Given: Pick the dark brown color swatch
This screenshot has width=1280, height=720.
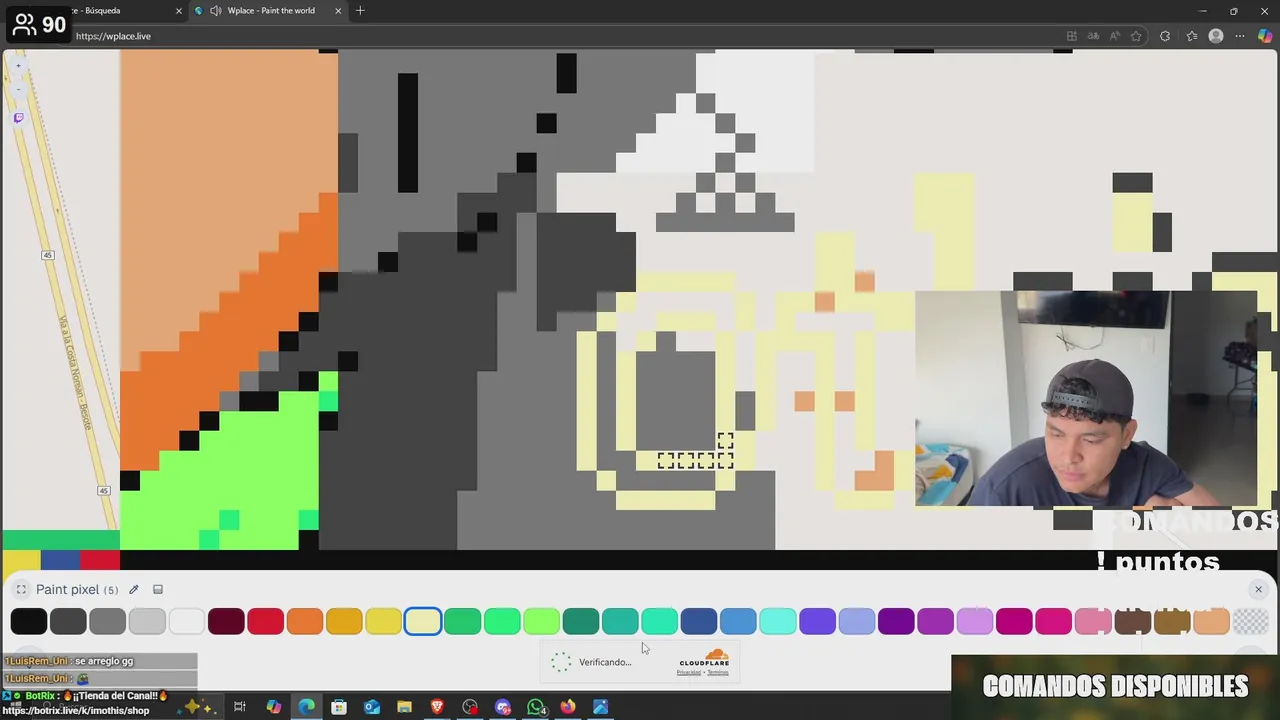Looking at the screenshot, I should [1132, 621].
